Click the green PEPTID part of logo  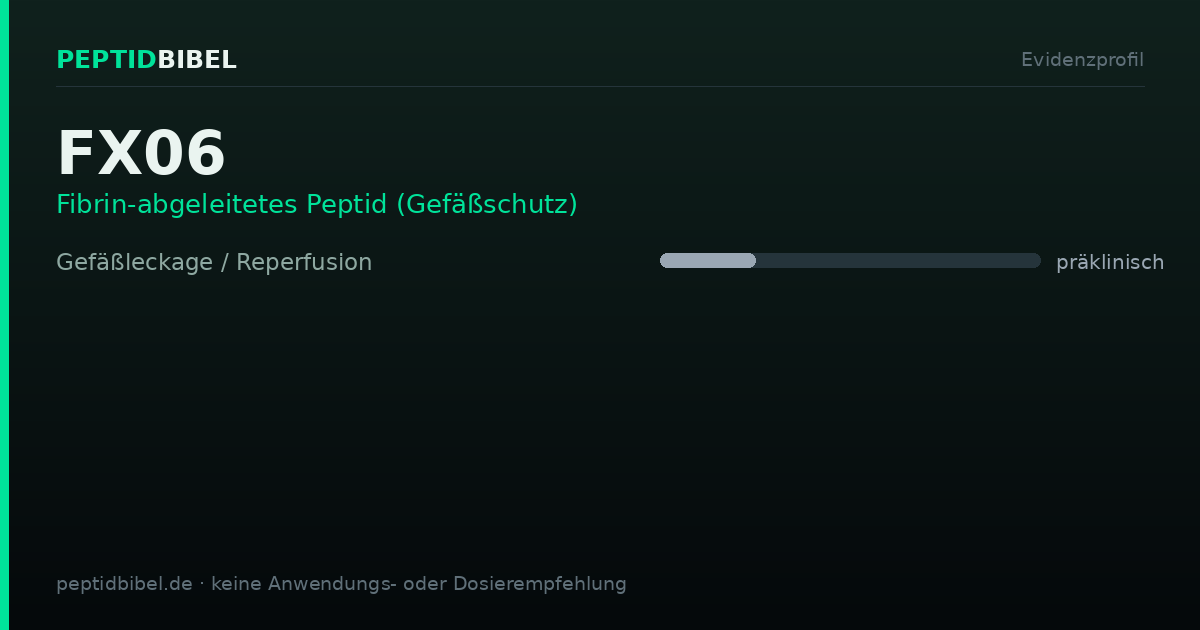pos(107,60)
